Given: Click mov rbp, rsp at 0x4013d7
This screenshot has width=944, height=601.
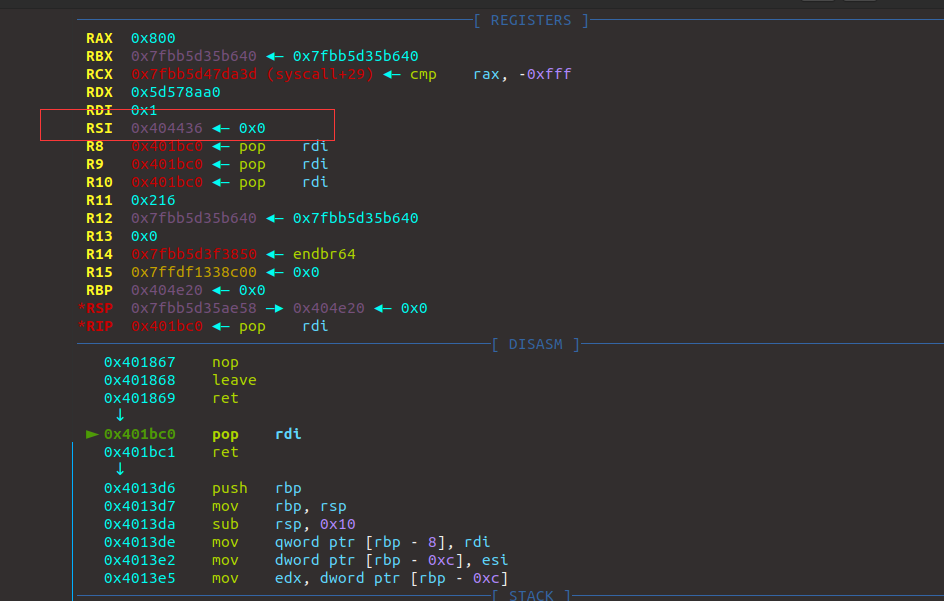Looking at the screenshot, I should [279, 506].
